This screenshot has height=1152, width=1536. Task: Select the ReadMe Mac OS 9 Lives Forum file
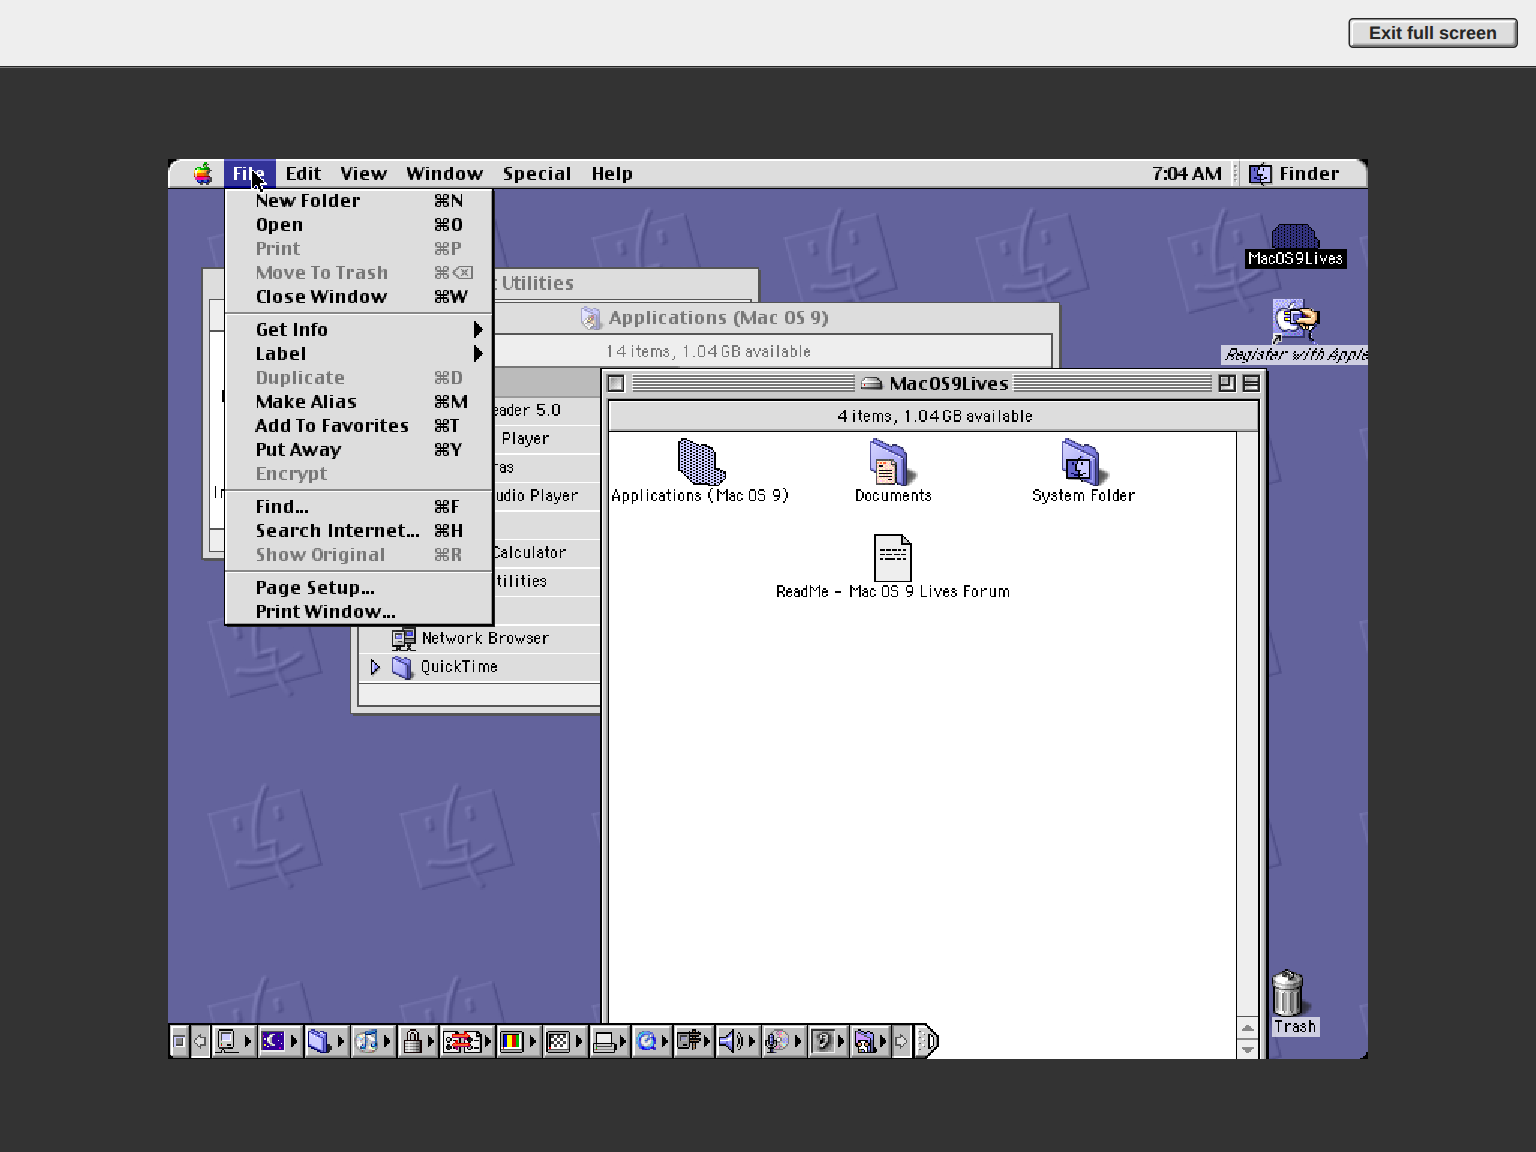892,567
